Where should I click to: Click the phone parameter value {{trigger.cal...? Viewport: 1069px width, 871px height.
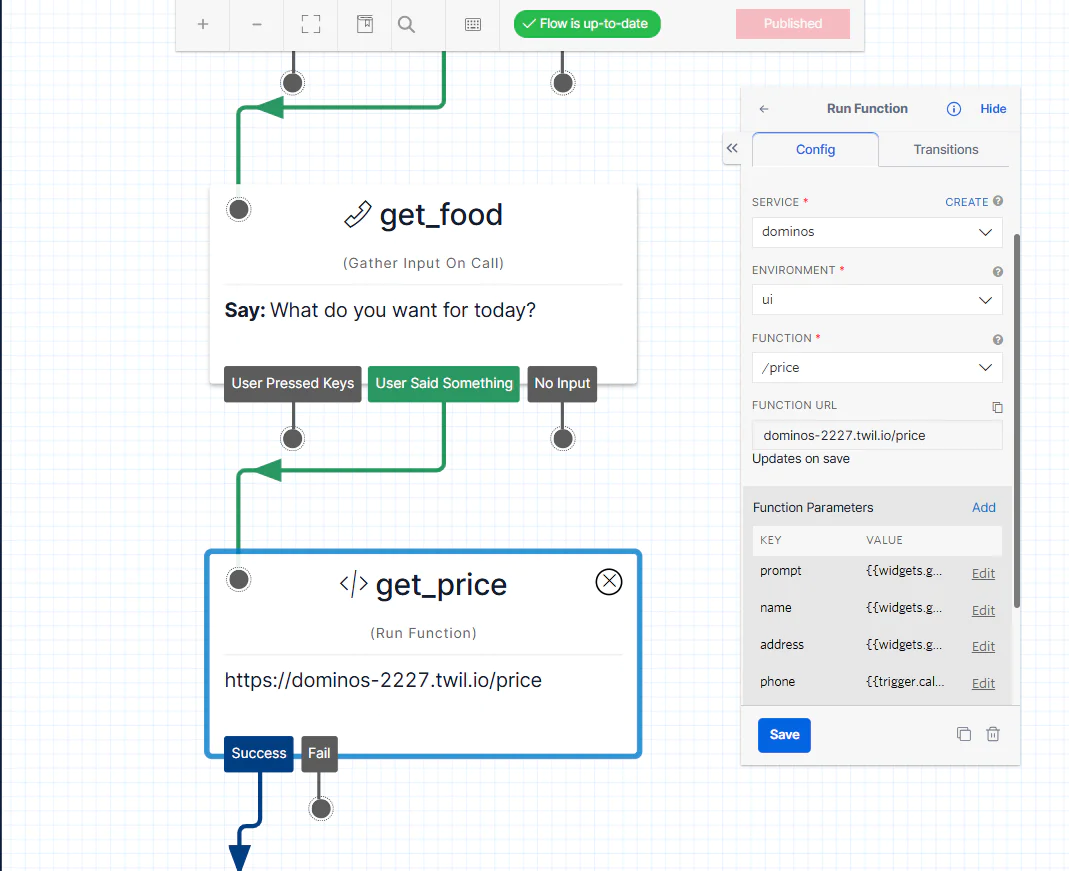(905, 682)
